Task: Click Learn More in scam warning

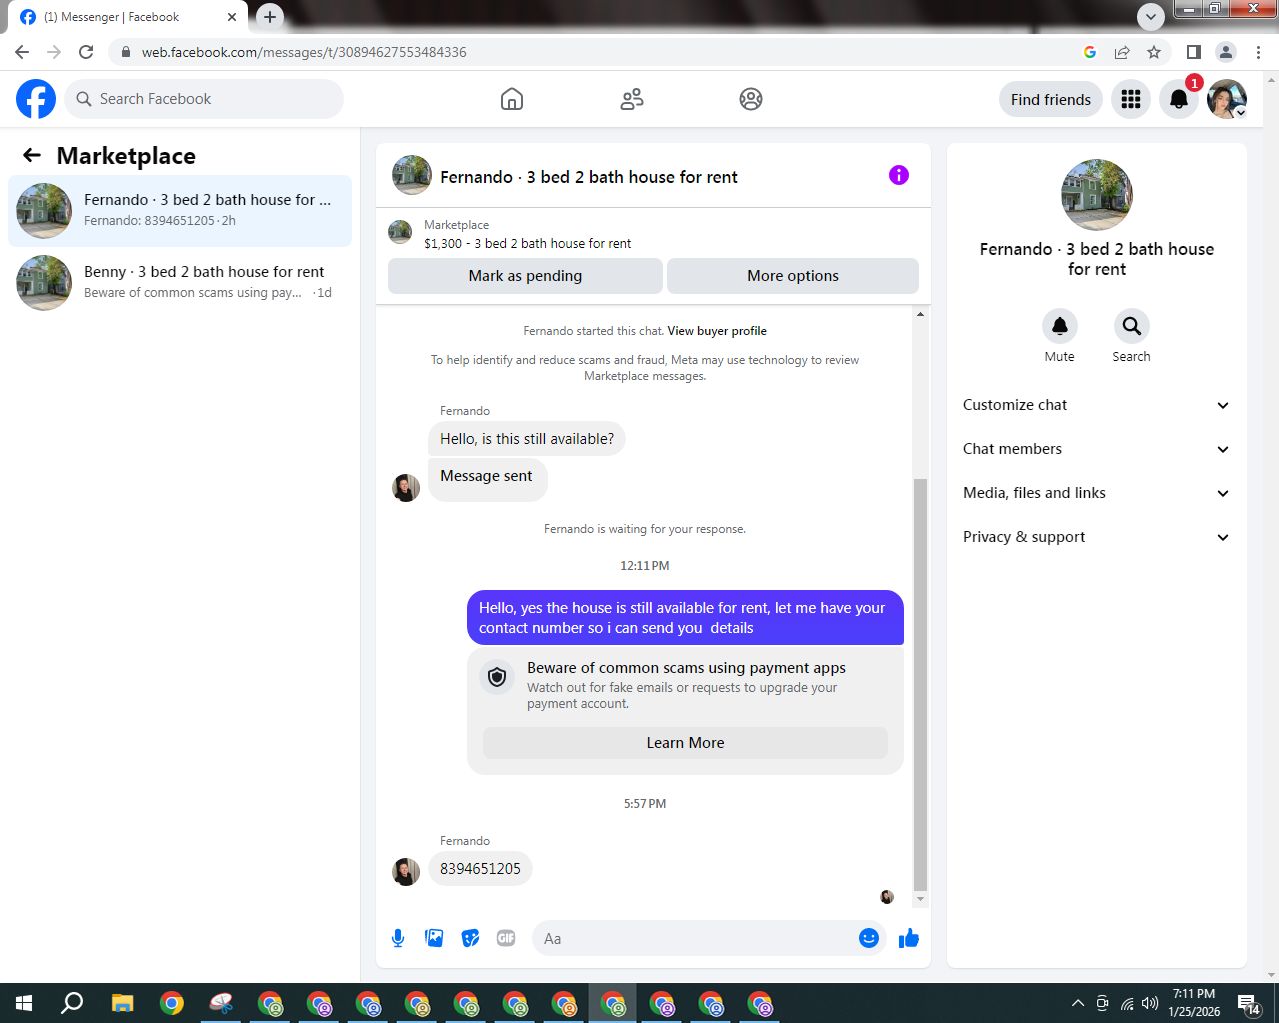Action: (x=685, y=743)
